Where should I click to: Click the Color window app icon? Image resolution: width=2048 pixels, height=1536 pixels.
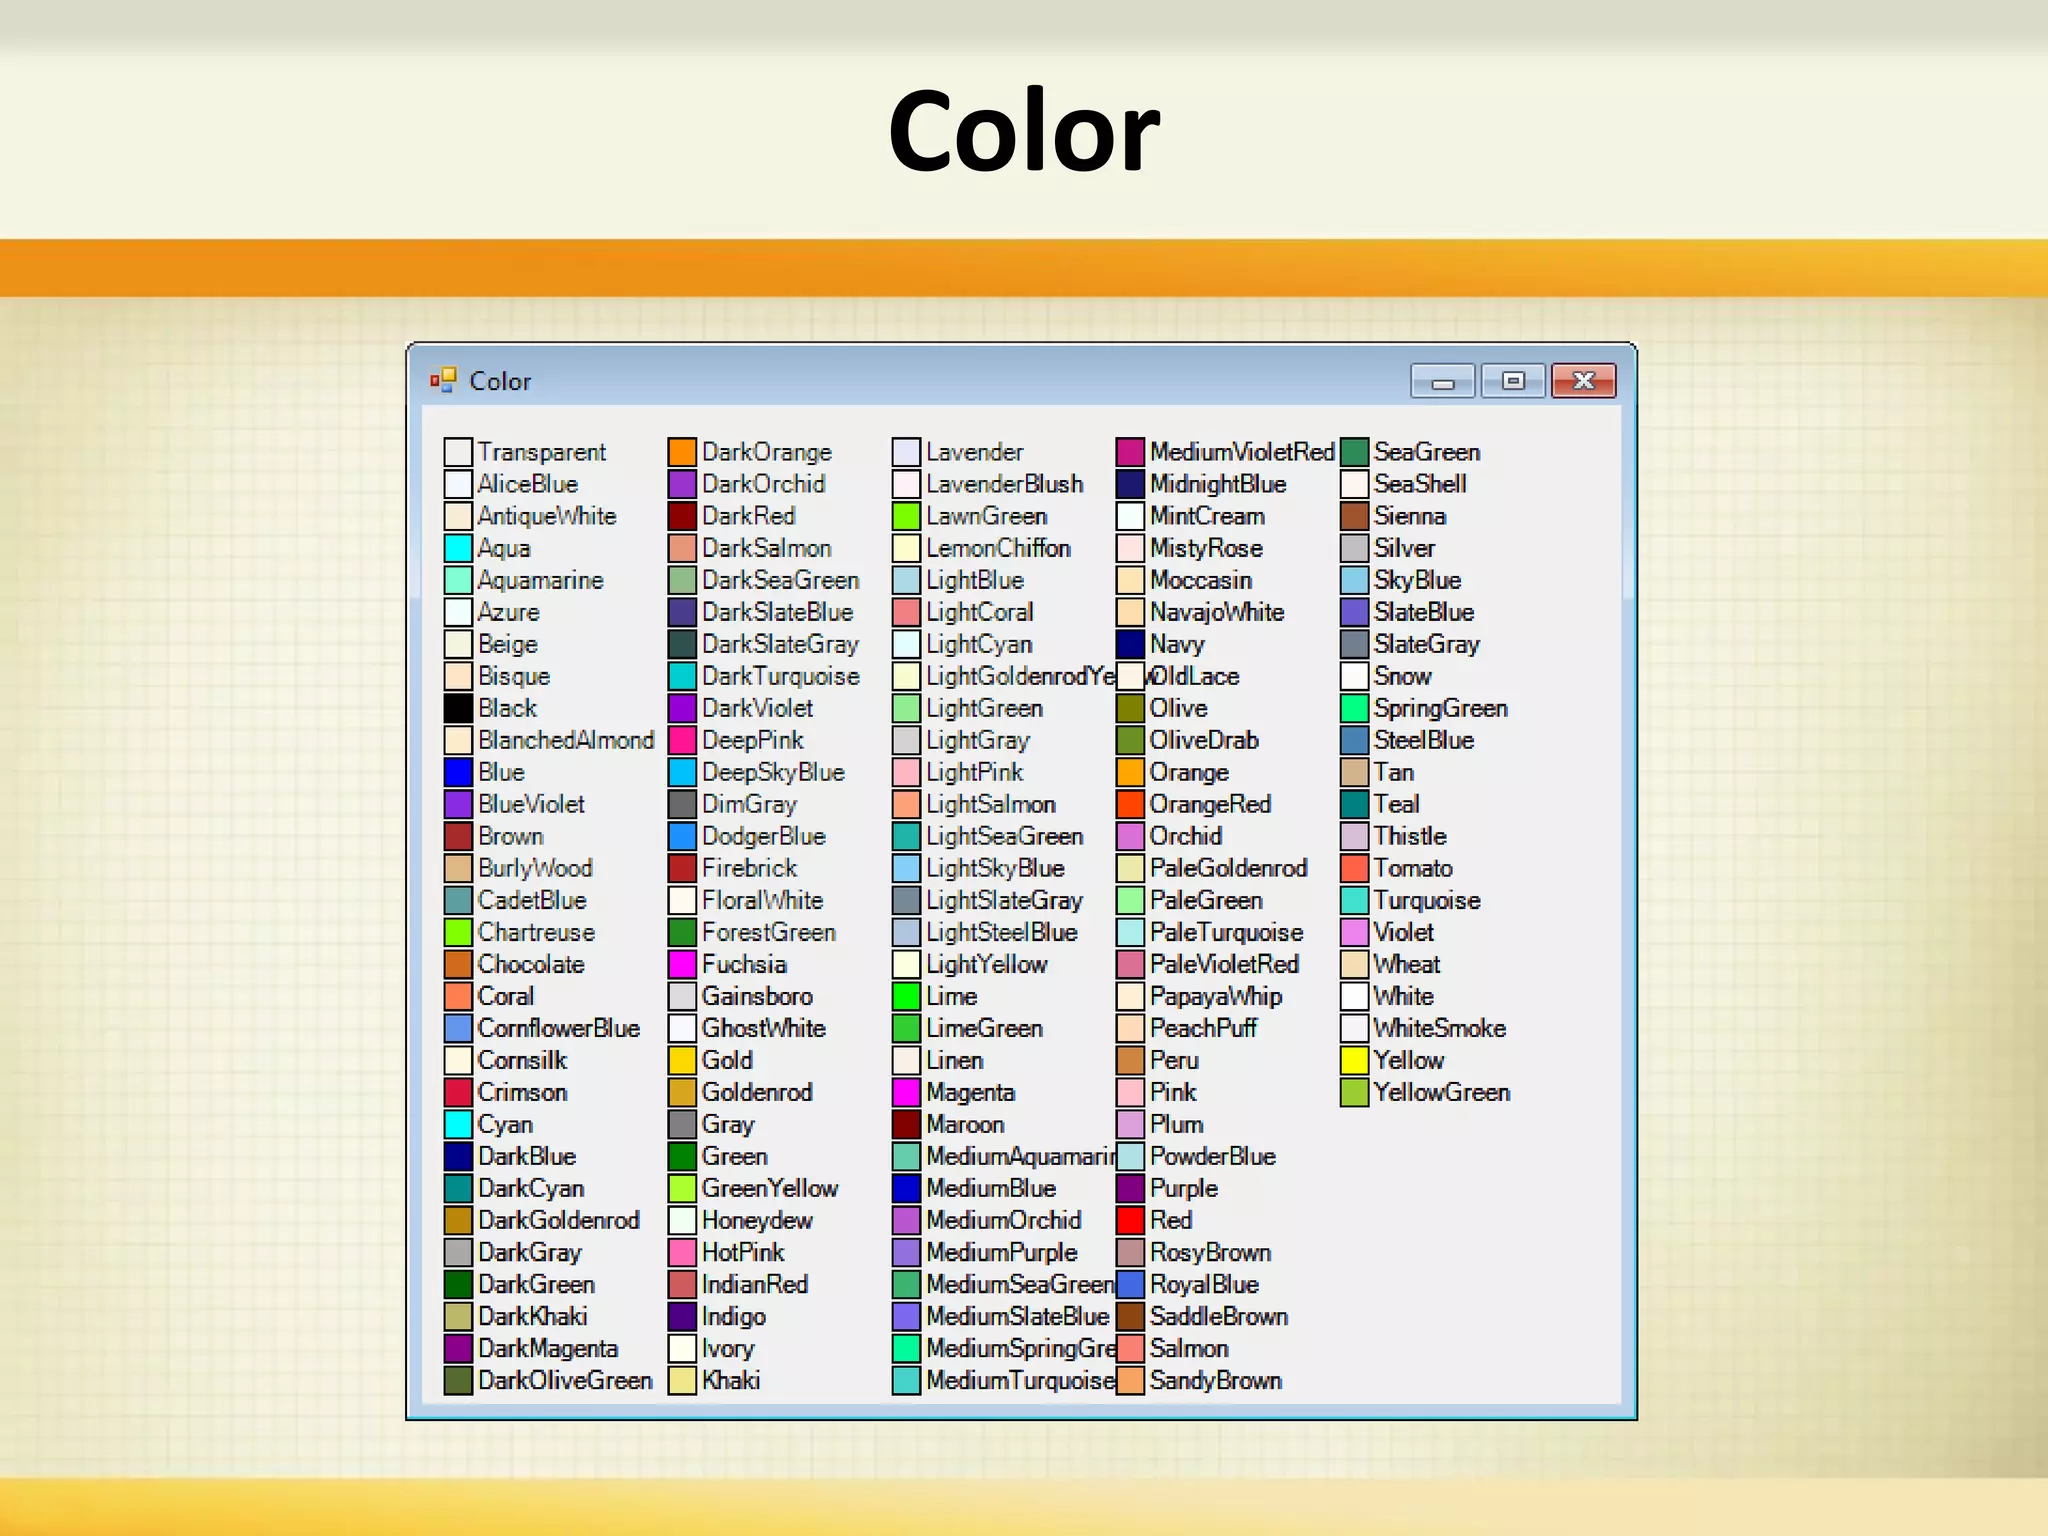[443, 380]
